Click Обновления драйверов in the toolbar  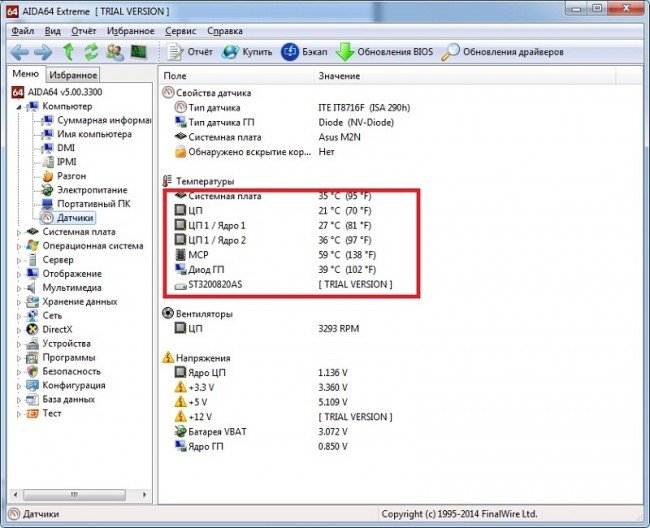coord(504,51)
